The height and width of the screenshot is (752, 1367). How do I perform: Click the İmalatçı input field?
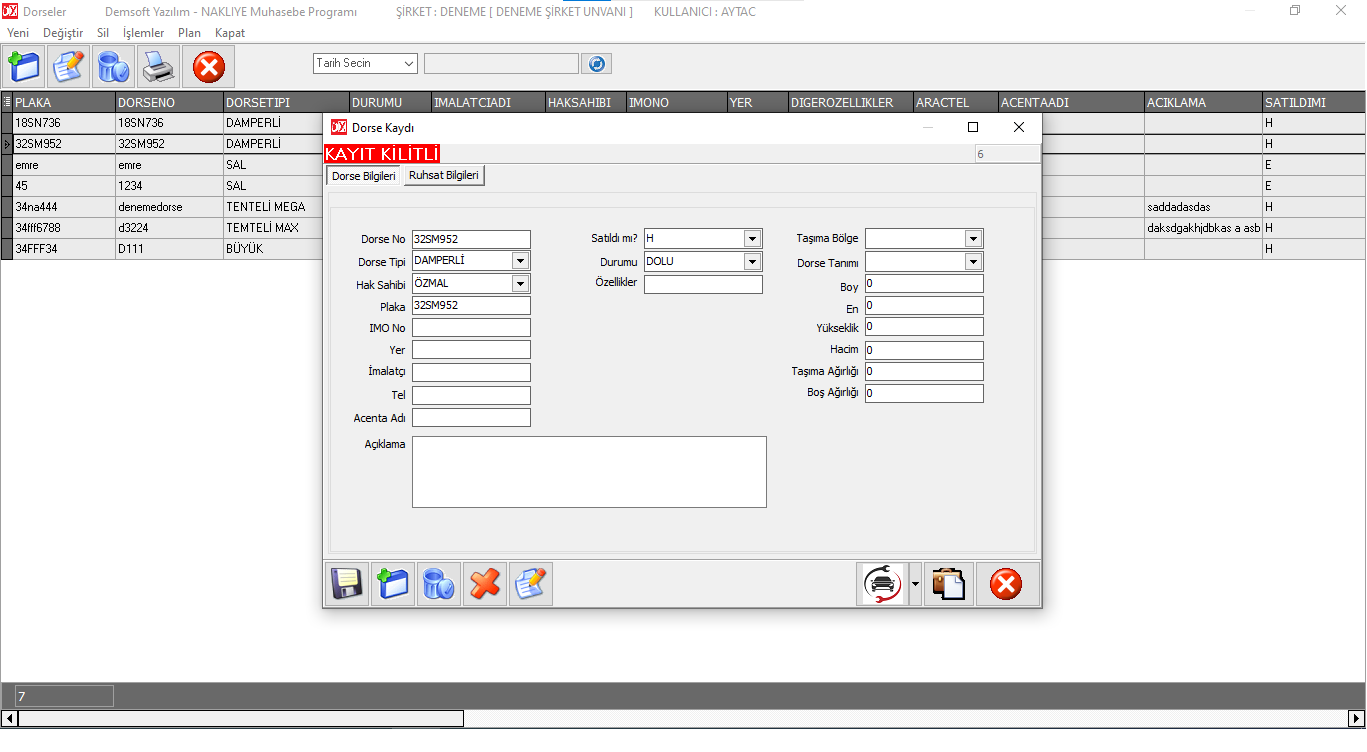(x=471, y=373)
